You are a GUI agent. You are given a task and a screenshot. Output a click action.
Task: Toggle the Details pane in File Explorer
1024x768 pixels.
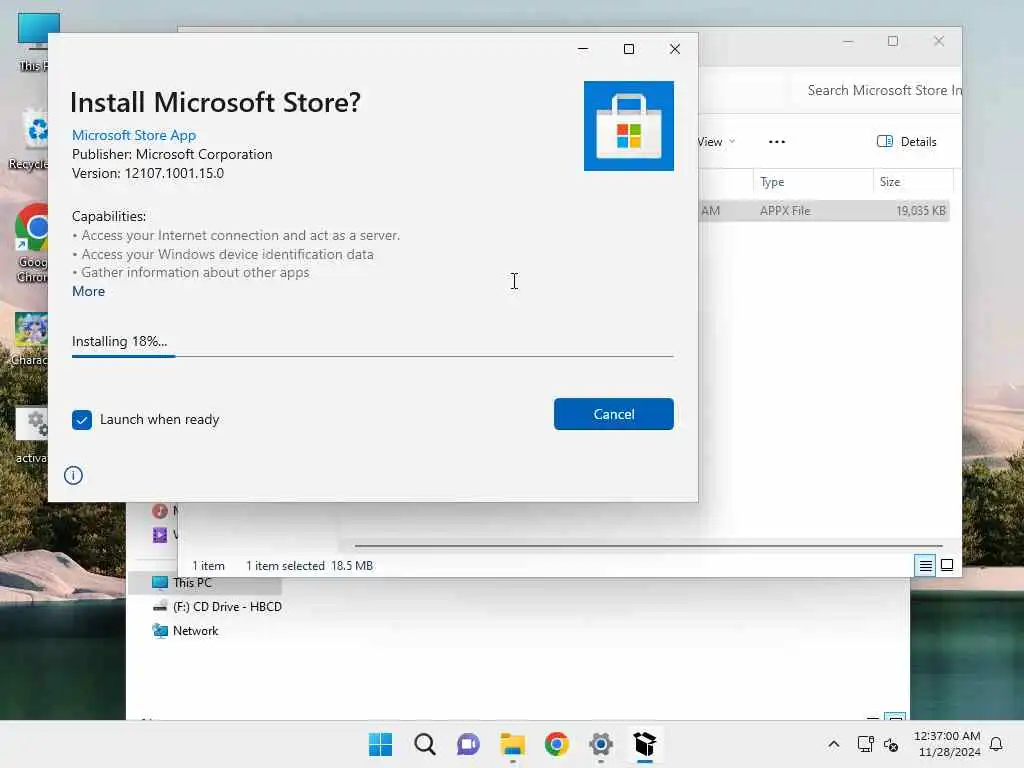(906, 142)
